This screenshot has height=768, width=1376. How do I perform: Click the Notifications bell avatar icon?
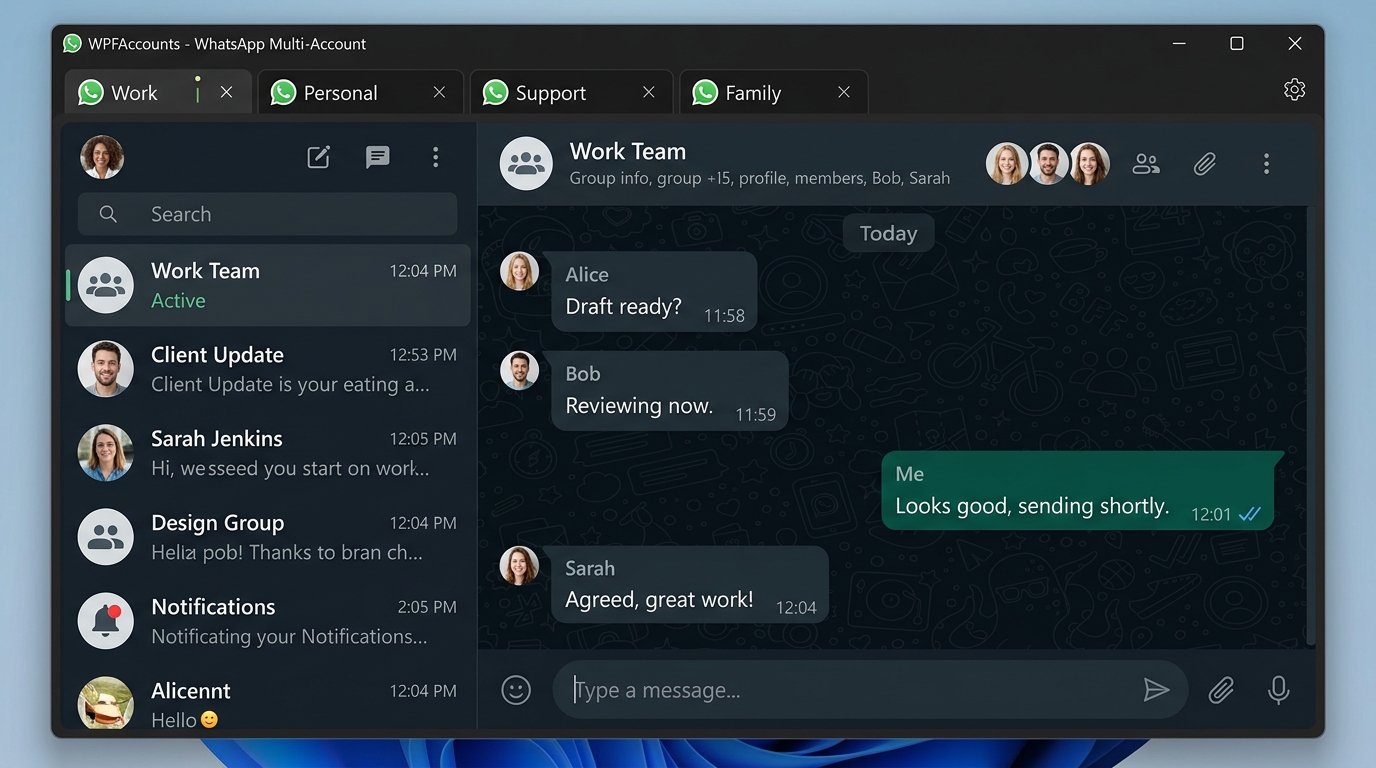click(x=106, y=621)
